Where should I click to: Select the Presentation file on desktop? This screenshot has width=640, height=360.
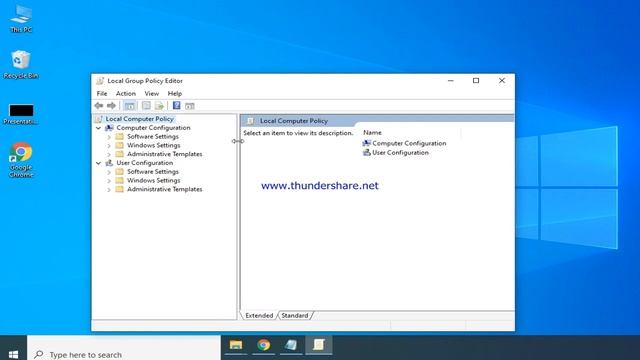(21, 114)
